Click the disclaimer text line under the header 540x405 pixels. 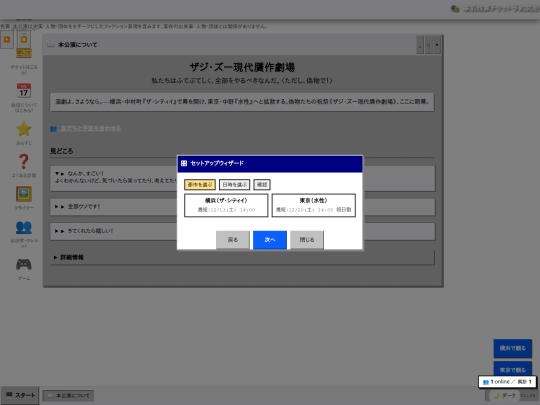[134, 26]
